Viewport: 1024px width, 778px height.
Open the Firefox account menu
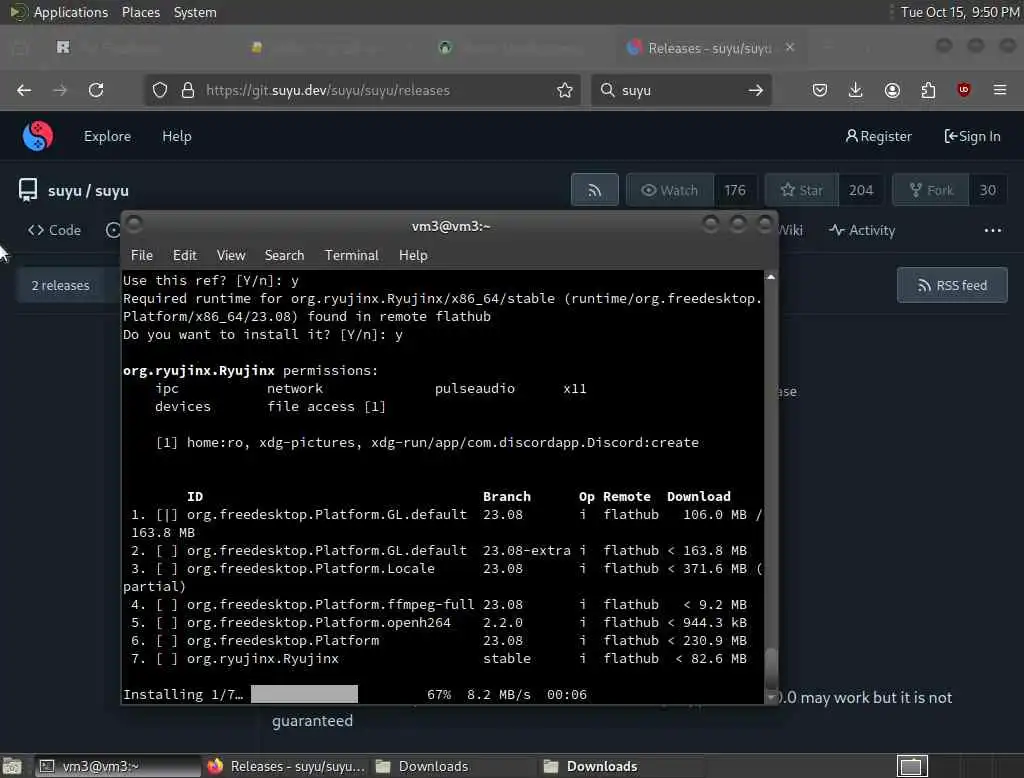892,90
